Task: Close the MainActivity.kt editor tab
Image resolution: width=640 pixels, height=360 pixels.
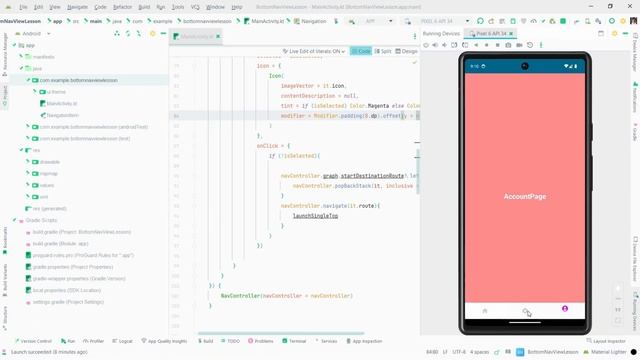Action: 218,36
